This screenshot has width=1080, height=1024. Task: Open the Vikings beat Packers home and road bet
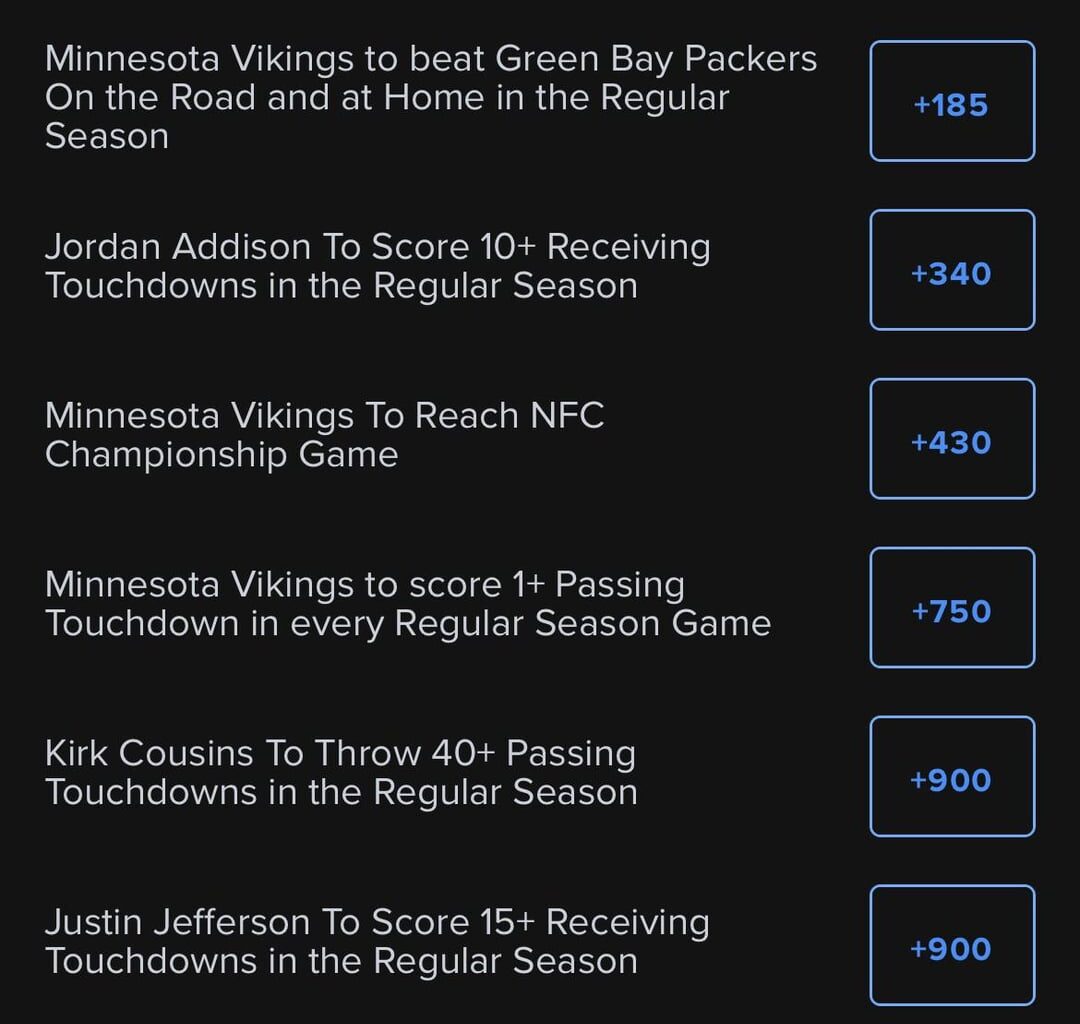tap(430, 97)
